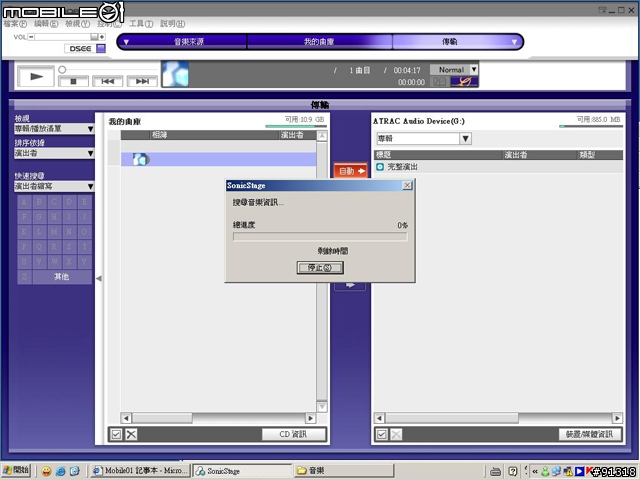Click the letter Z quick search key
Viewport: 640px width, 480px height.
(24, 276)
